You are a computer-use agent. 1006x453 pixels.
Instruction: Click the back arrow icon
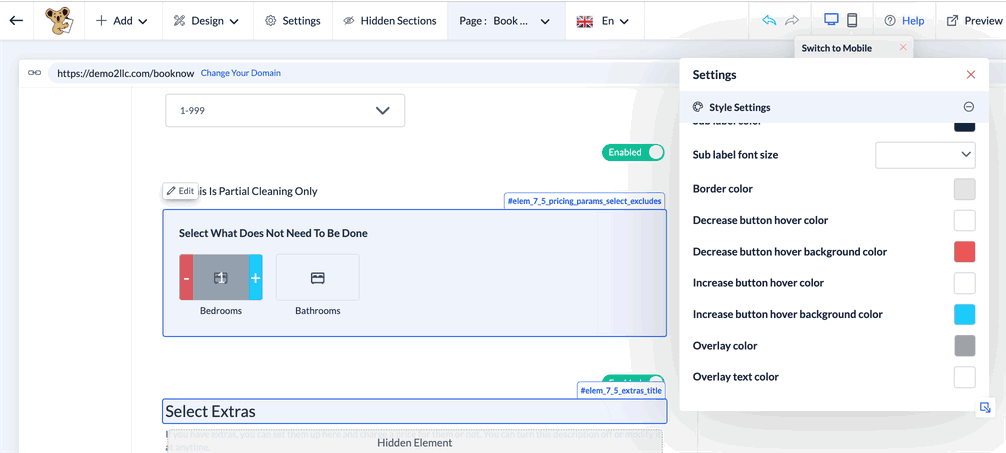click(x=16, y=20)
